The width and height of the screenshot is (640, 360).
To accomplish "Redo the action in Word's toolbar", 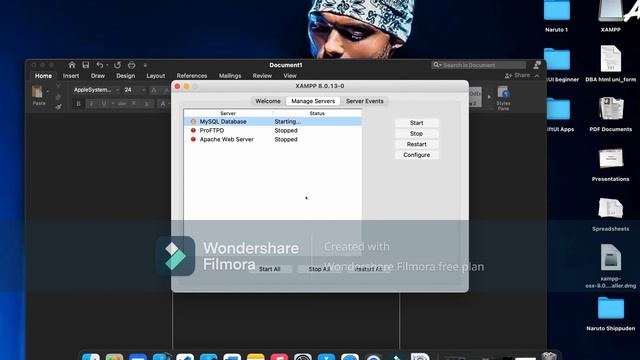I will pos(118,65).
